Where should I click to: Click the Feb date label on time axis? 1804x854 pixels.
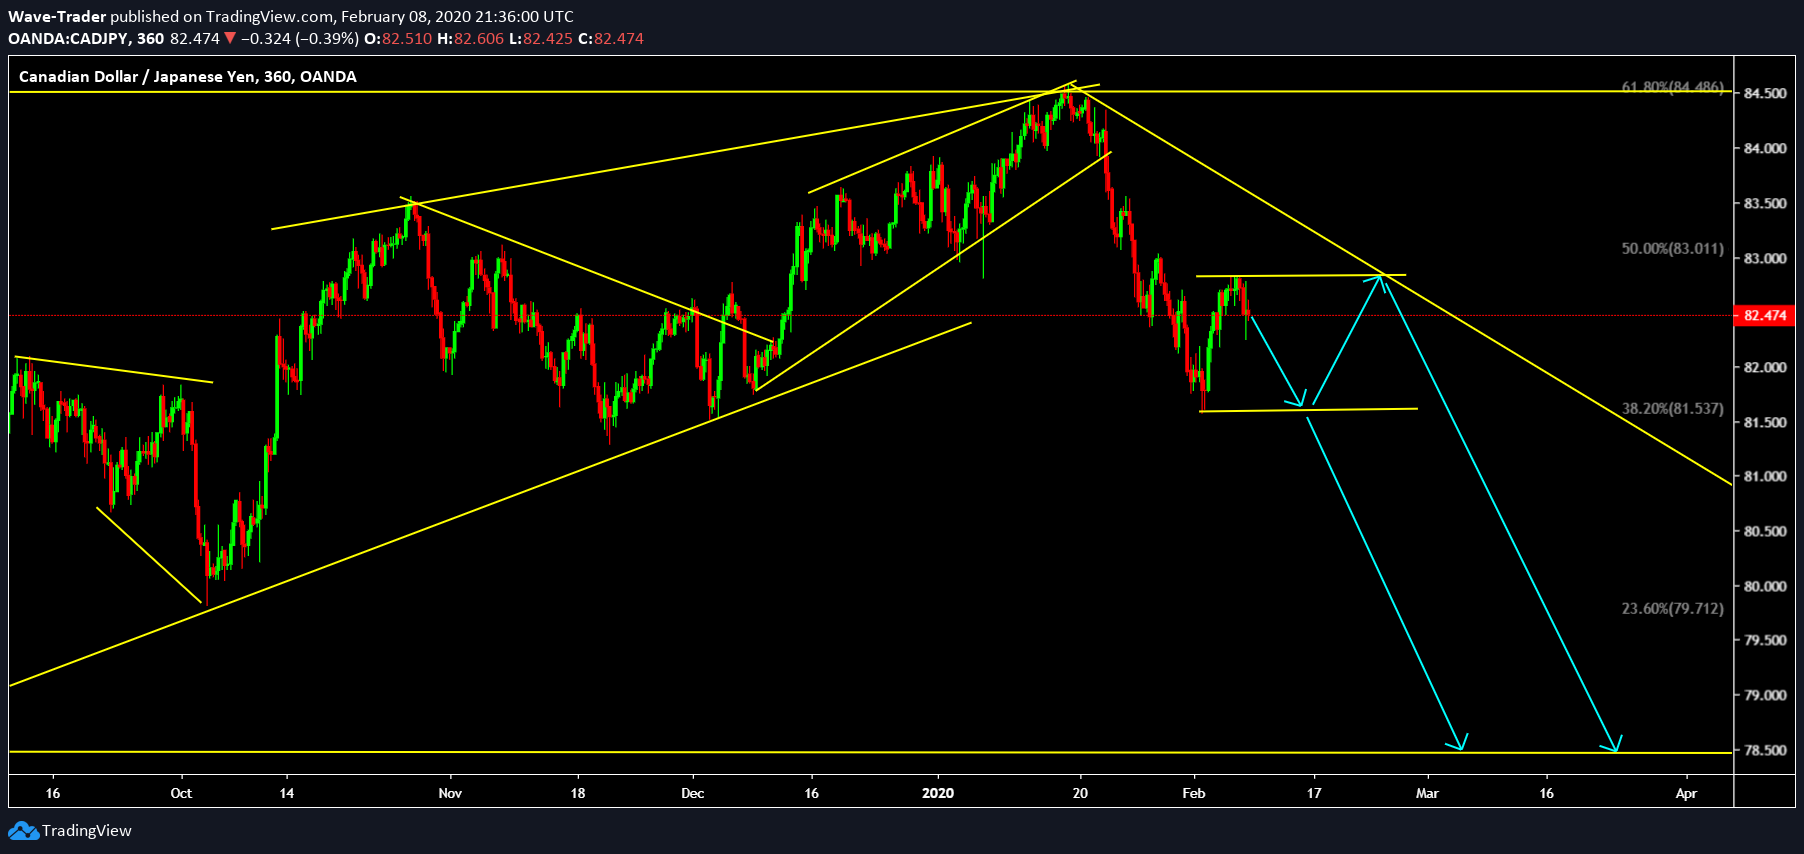[x=1194, y=793]
